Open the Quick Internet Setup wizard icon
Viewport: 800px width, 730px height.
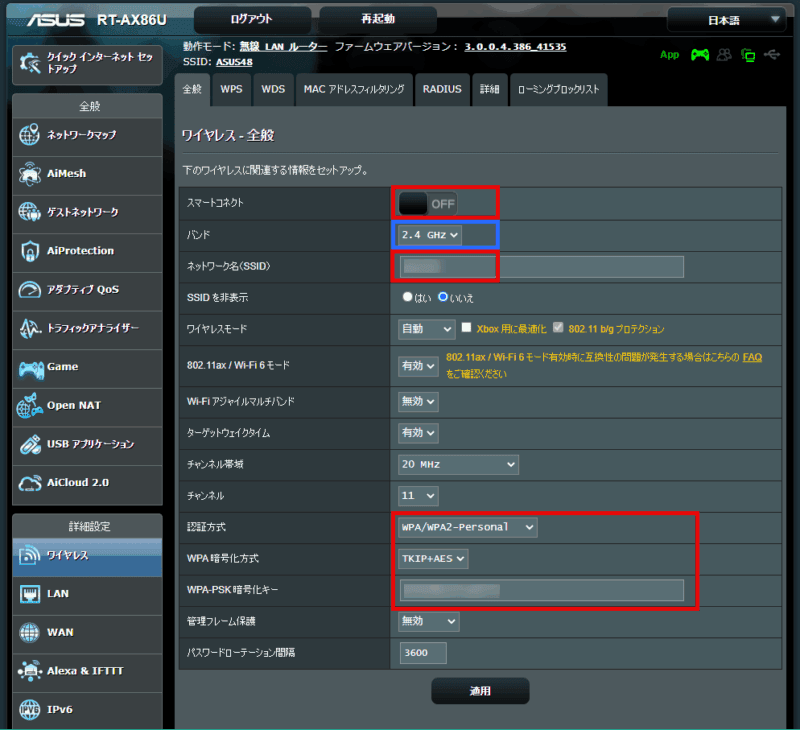tap(30, 63)
